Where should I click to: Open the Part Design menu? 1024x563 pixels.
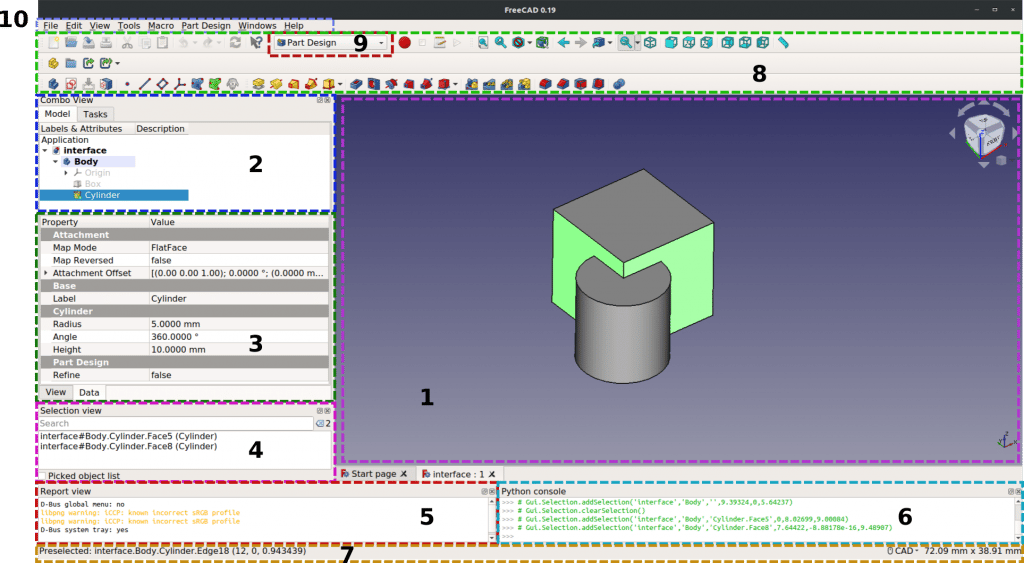pos(206,25)
